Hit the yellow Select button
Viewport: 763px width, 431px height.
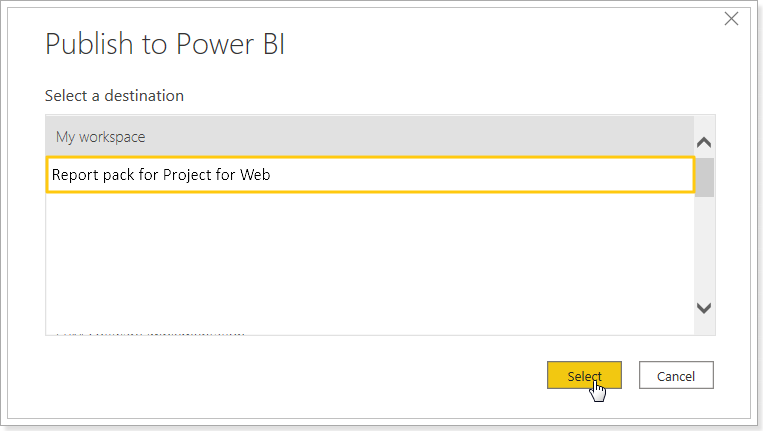584,375
